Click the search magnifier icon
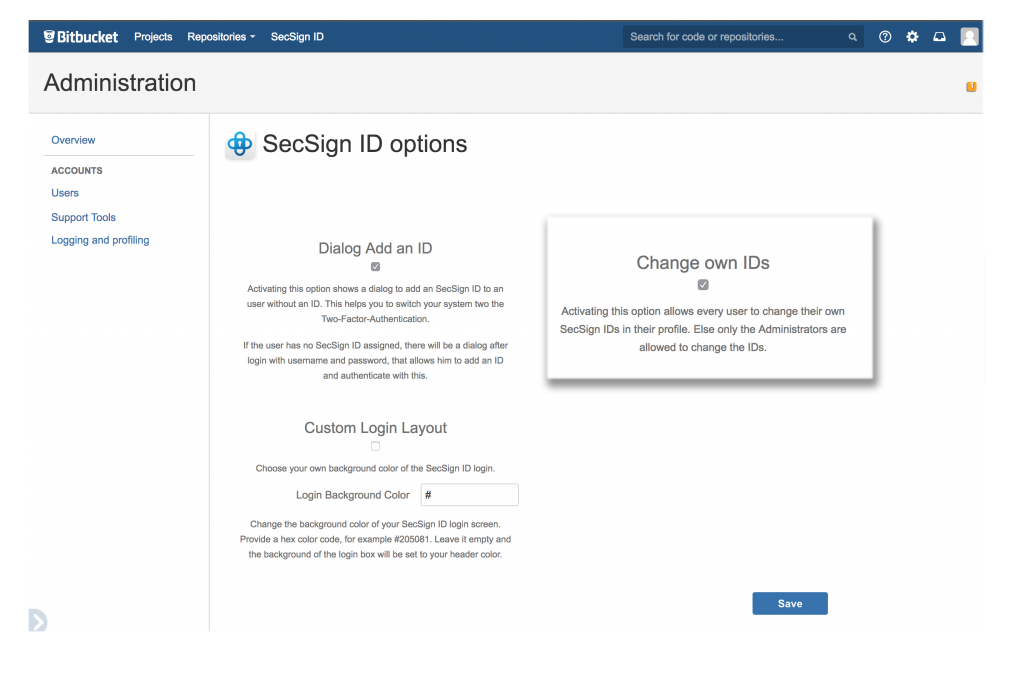Viewport: 1024px width, 674px height. point(852,36)
